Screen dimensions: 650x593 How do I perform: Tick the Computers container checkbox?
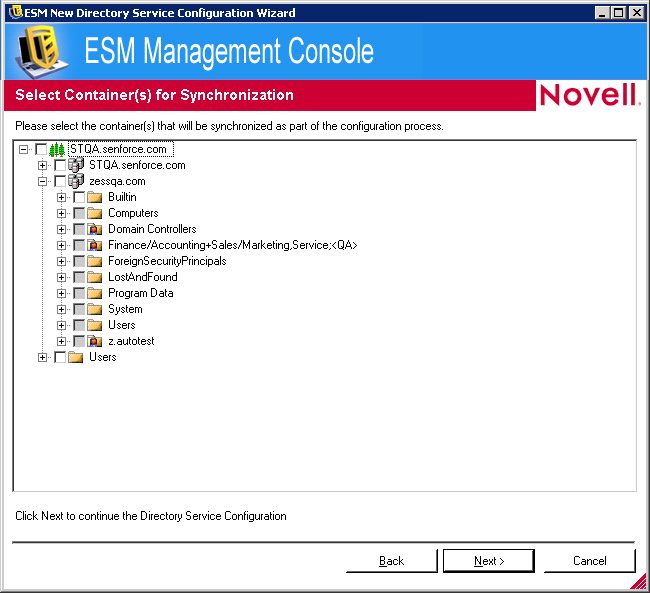[x=79, y=213]
